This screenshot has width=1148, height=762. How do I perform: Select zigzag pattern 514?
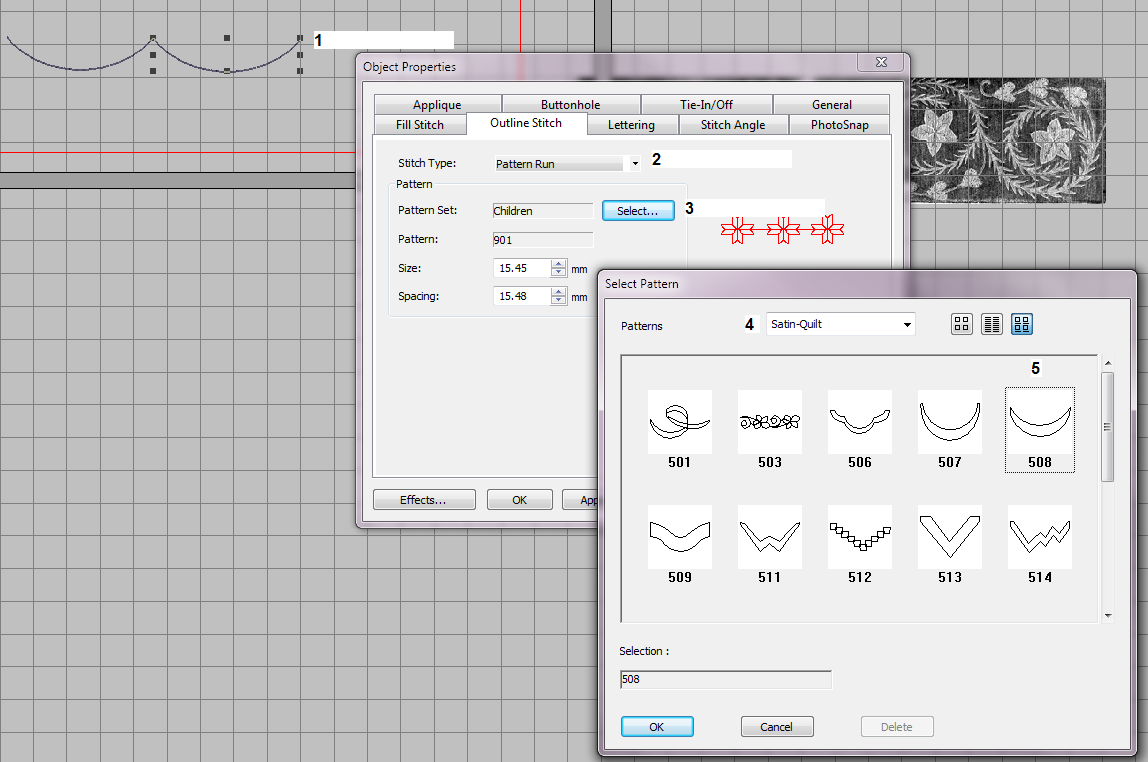coord(1040,537)
